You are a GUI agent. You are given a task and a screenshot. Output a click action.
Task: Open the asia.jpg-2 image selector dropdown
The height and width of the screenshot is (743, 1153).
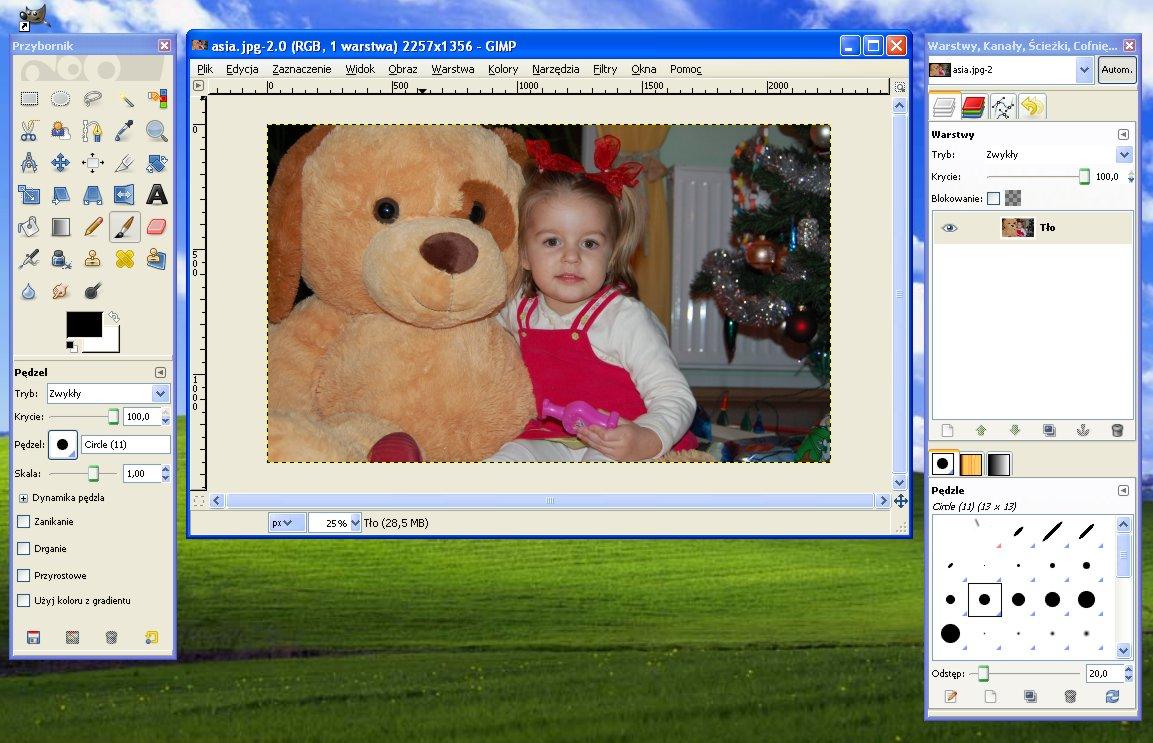tap(1084, 70)
